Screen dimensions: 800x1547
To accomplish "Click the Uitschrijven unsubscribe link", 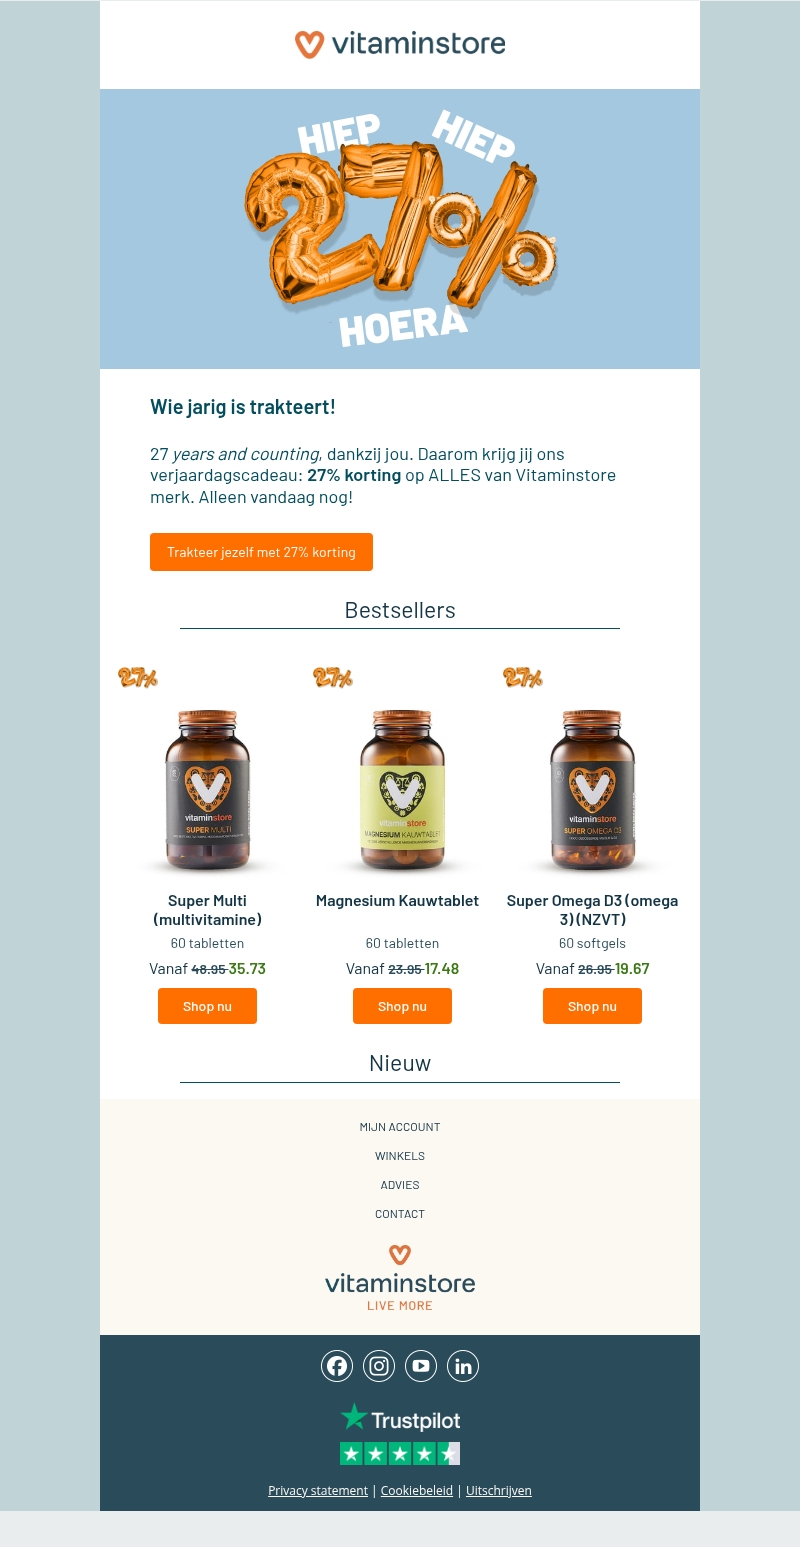I will click(x=499, y=1490).
